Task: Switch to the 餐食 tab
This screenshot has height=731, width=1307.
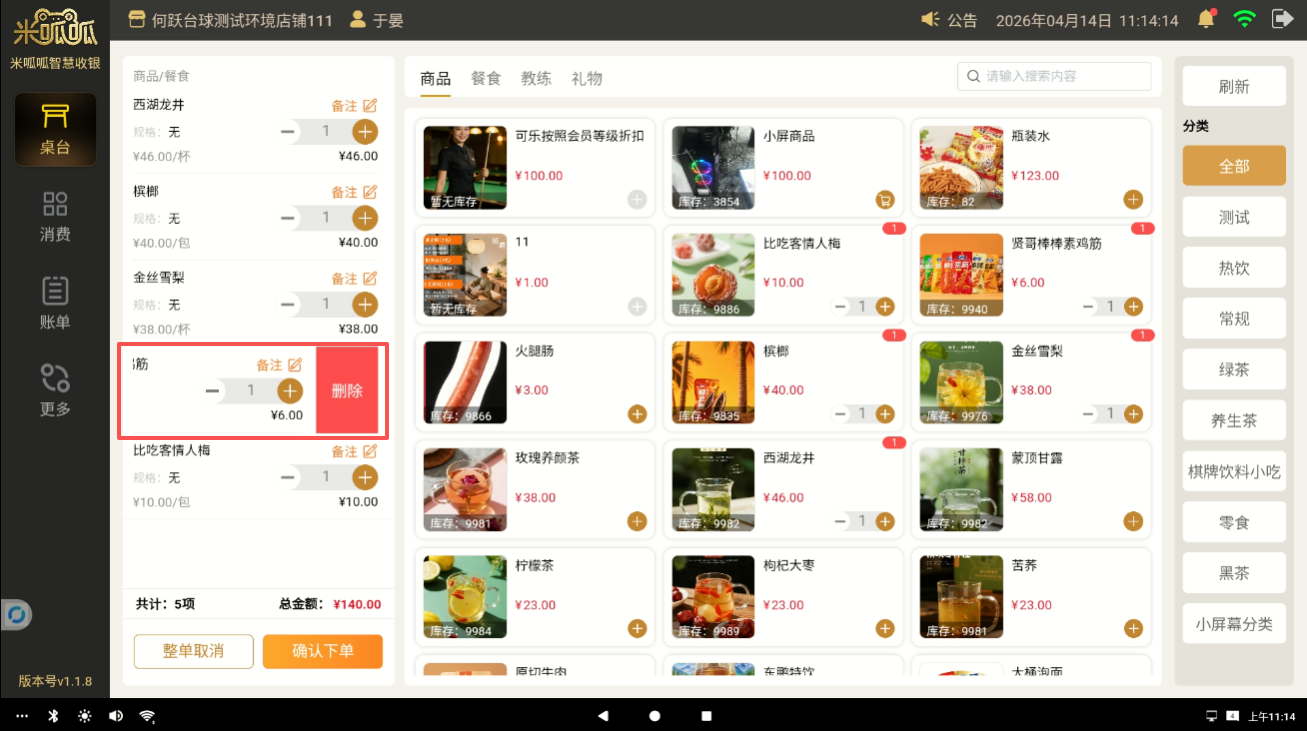Action: (486, 78)
